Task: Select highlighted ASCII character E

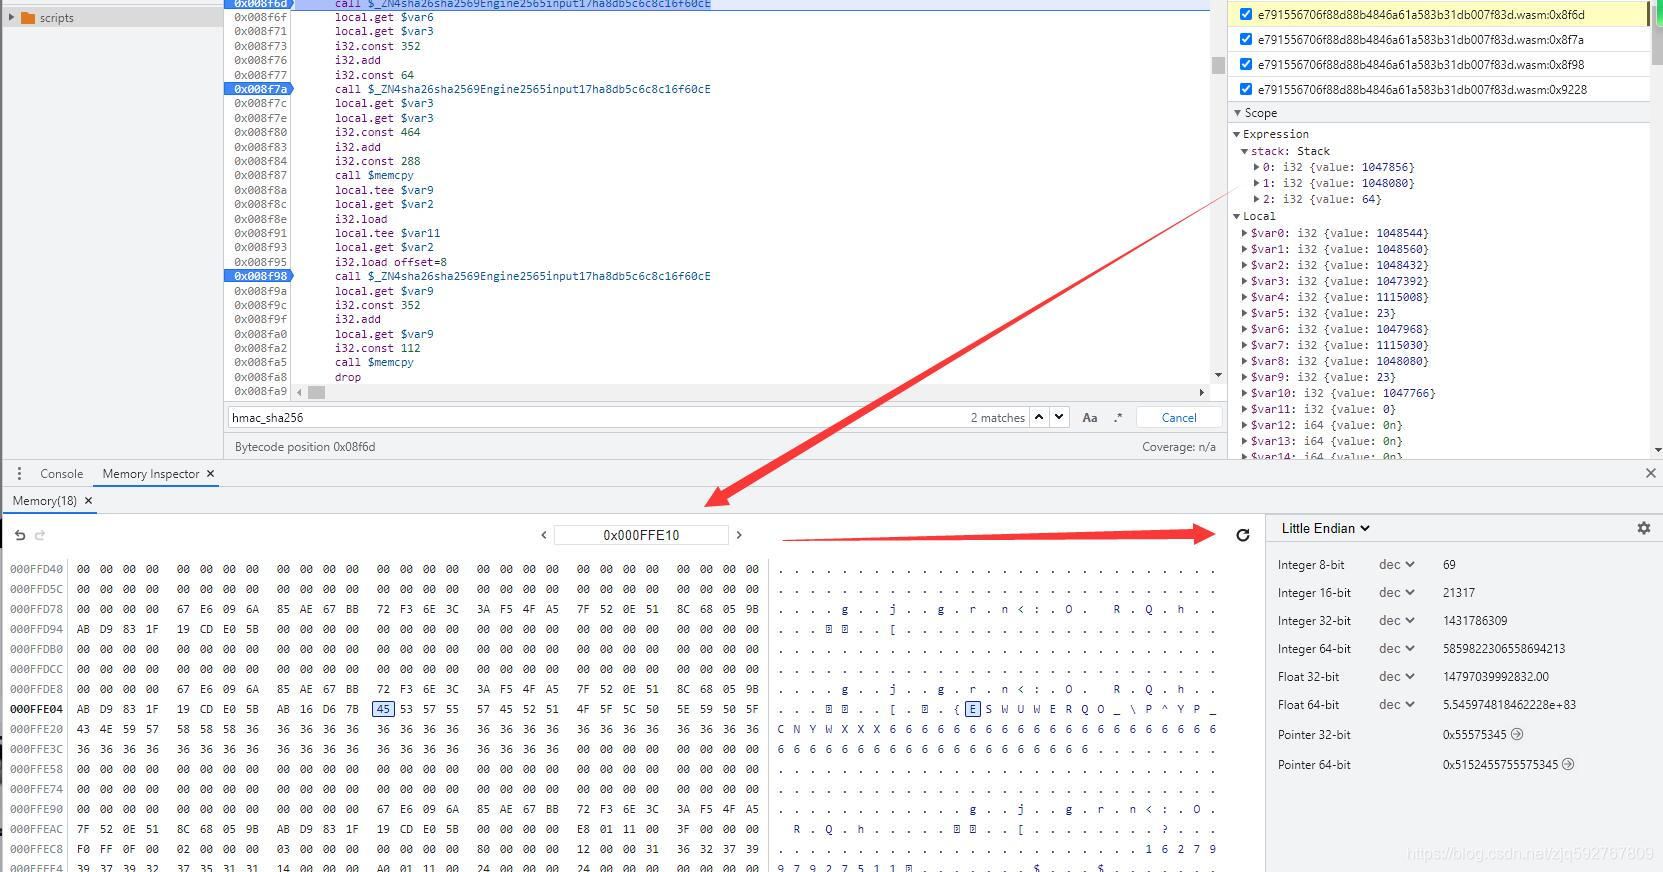Action: point(972,709)
